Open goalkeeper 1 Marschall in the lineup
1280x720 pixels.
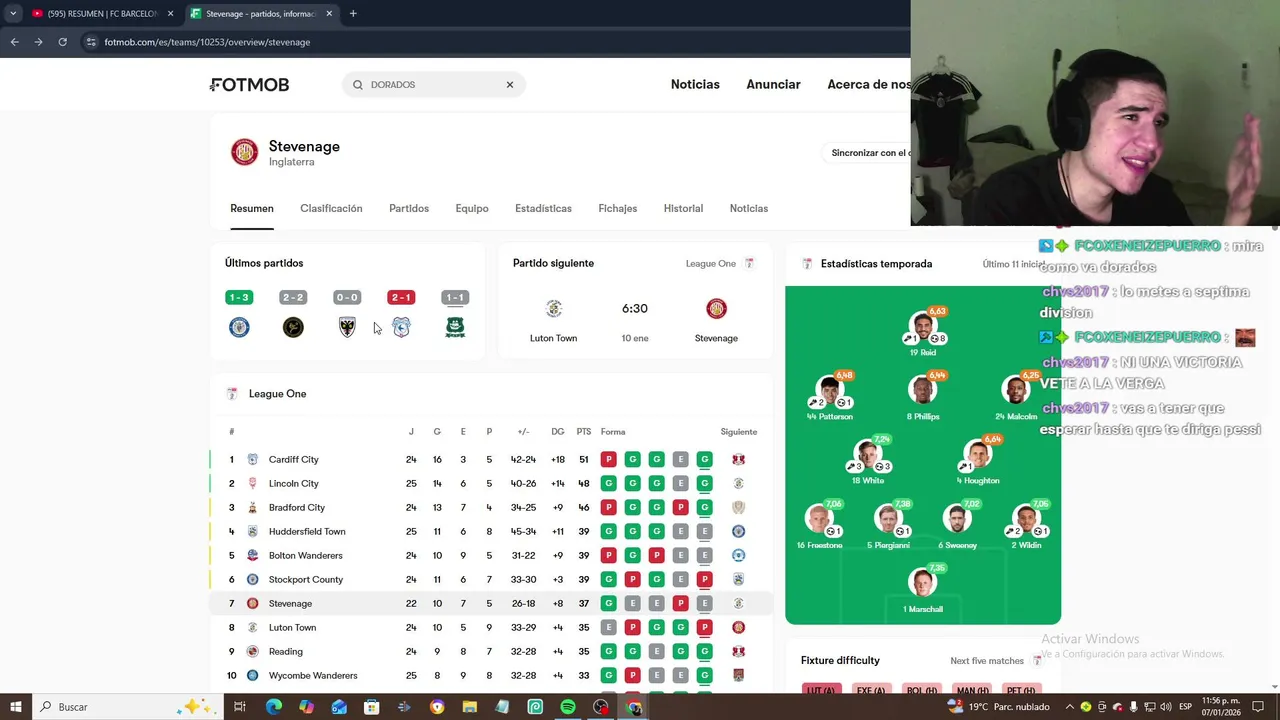923,586
